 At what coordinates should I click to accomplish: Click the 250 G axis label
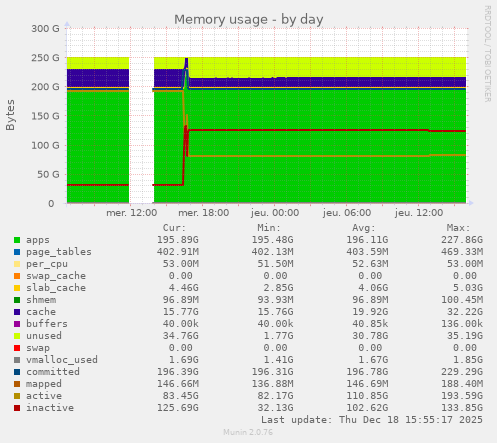[45, 58]
